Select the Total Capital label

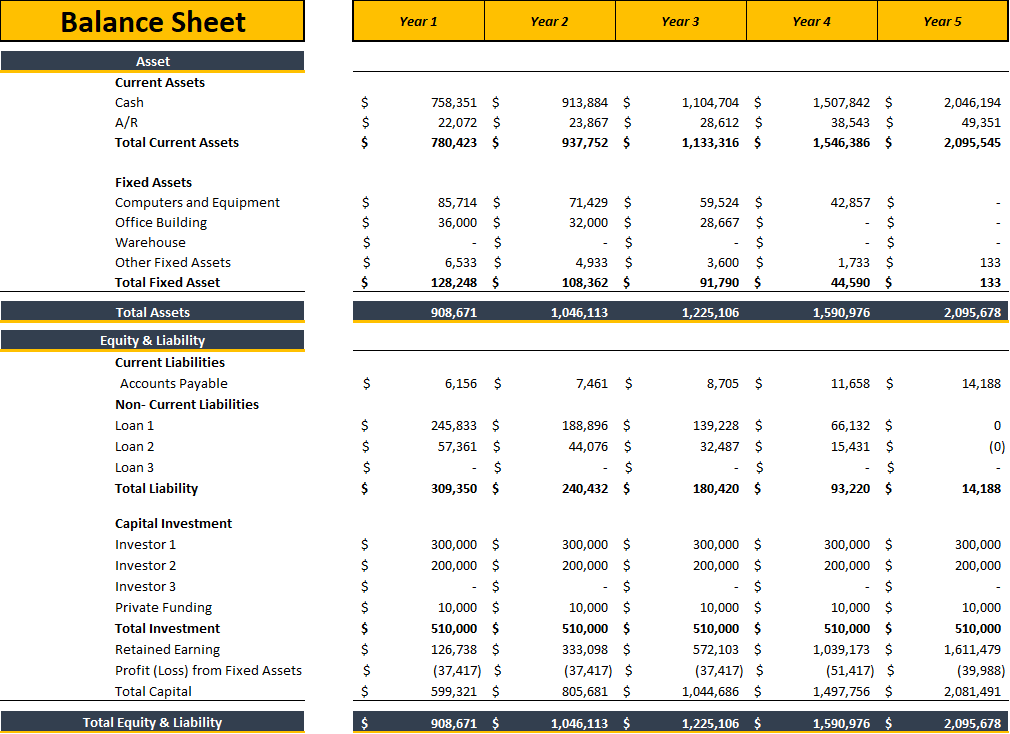point(153,691)
